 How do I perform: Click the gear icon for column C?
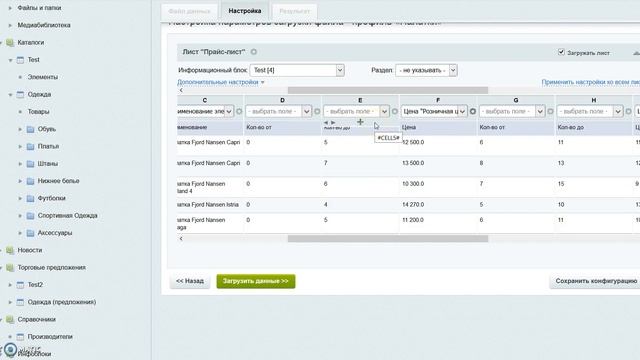[239, 111]
